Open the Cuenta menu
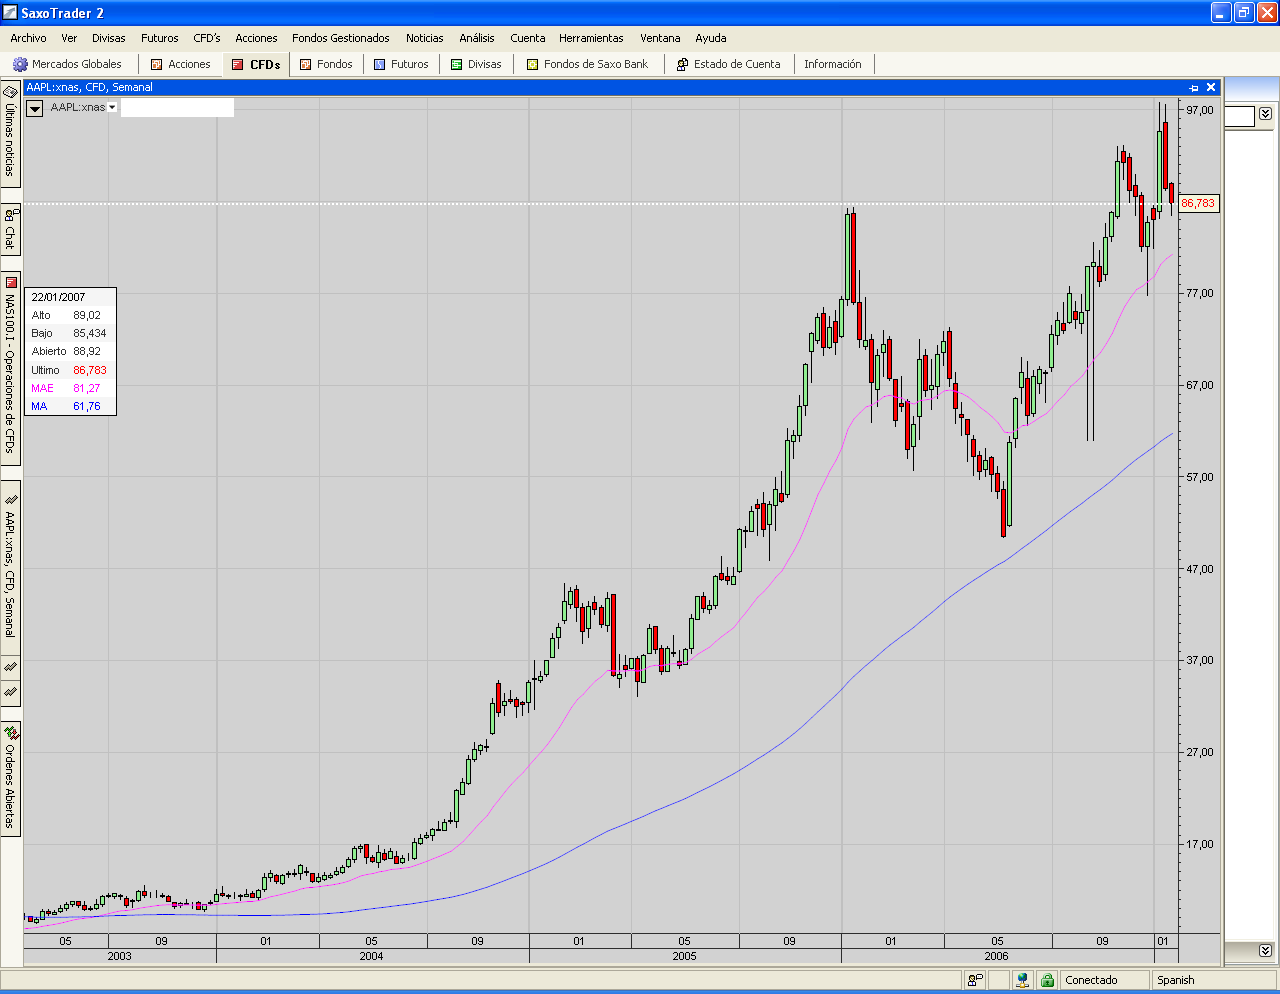 pyautogui.click(x=528, y=38)
